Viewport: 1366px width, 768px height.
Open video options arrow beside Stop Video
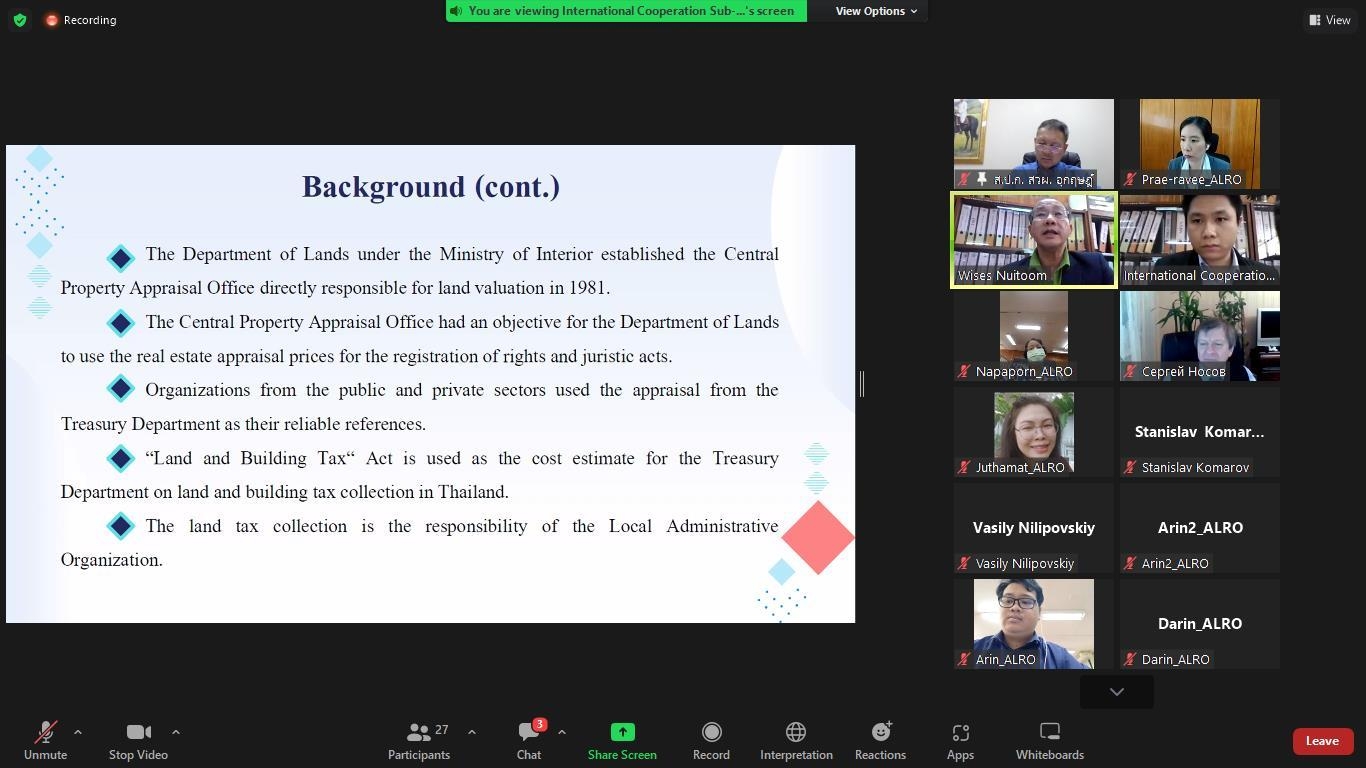pyautogui.click(x=176, y=732)
